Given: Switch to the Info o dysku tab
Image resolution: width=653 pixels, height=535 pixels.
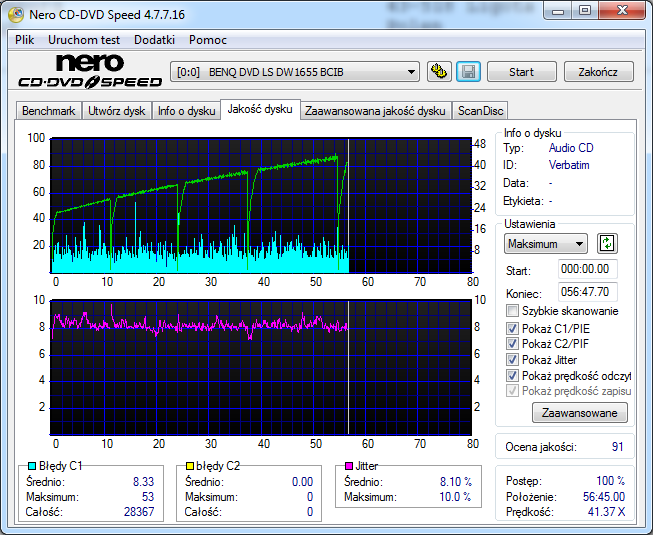Looking at the screenshot, I should [186, 111].
